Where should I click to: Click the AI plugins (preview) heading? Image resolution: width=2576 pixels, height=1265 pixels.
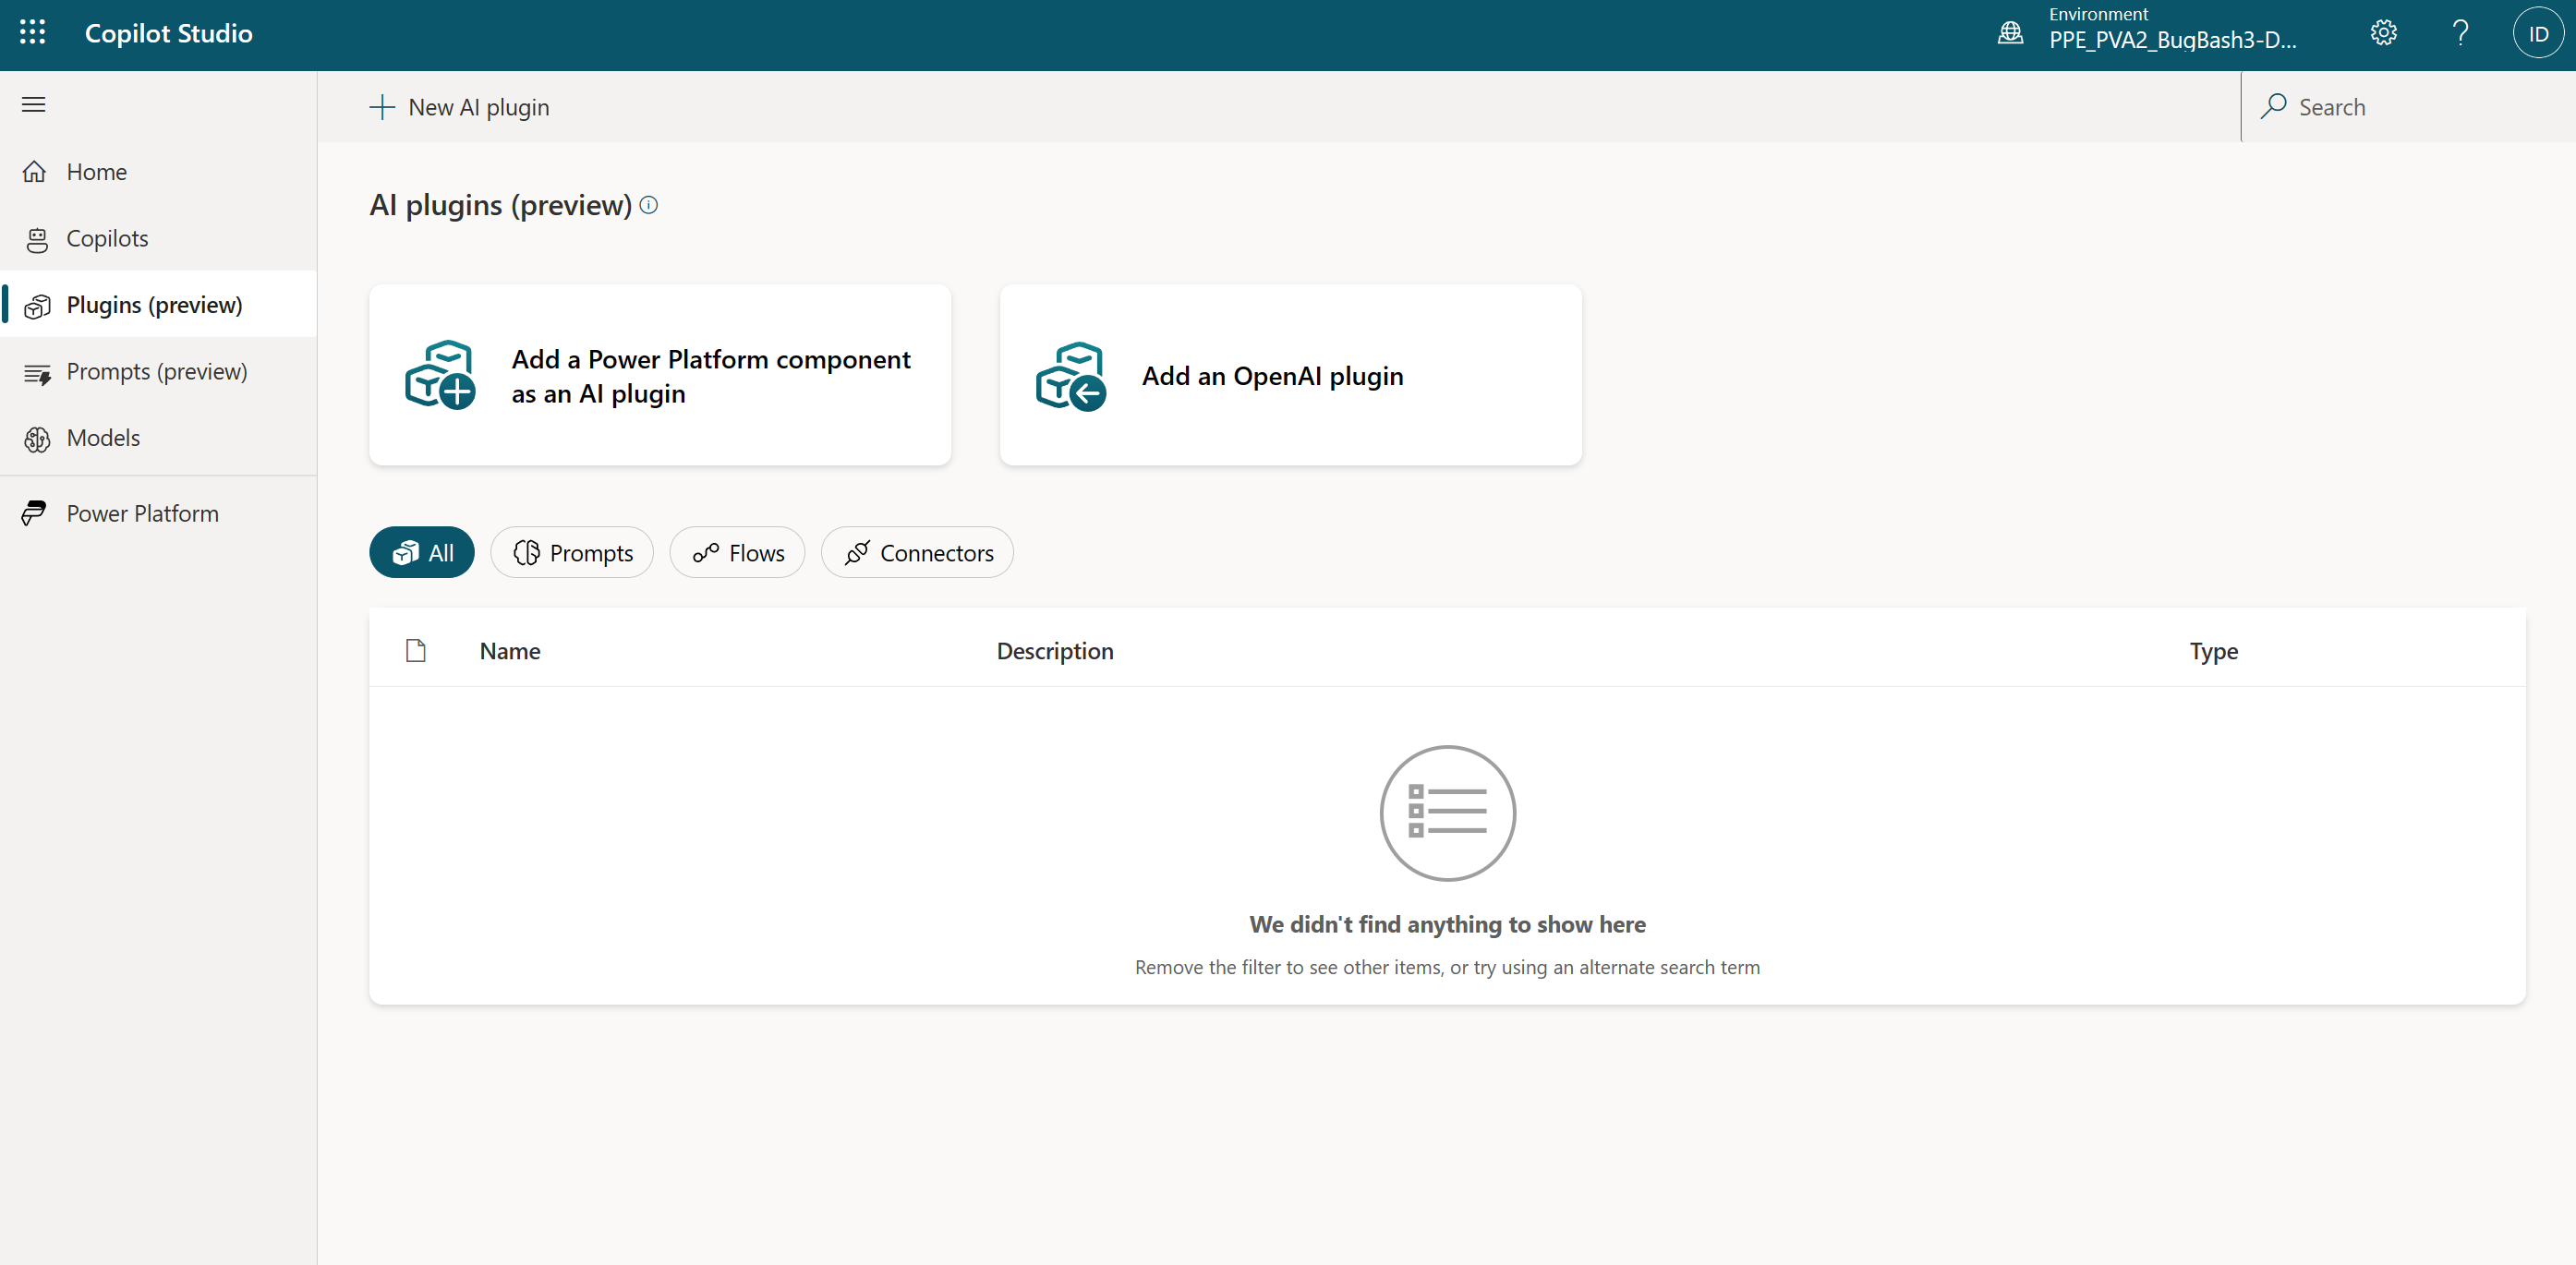pos(501,205)
